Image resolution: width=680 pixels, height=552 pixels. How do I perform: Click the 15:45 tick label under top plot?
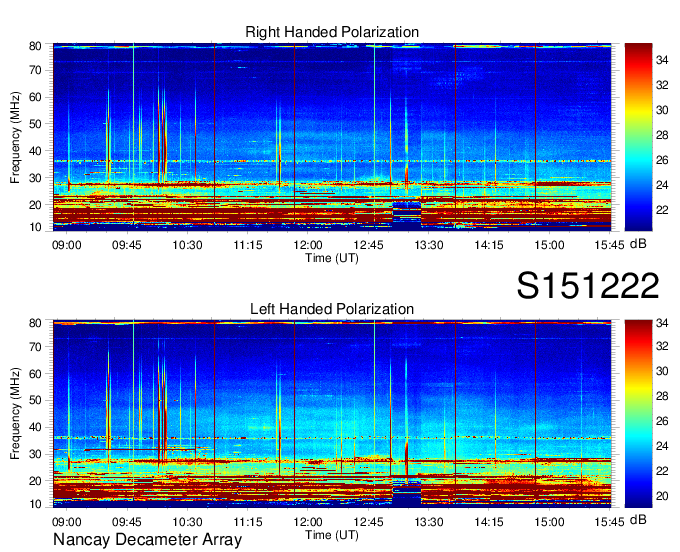(x=609, y=245)
